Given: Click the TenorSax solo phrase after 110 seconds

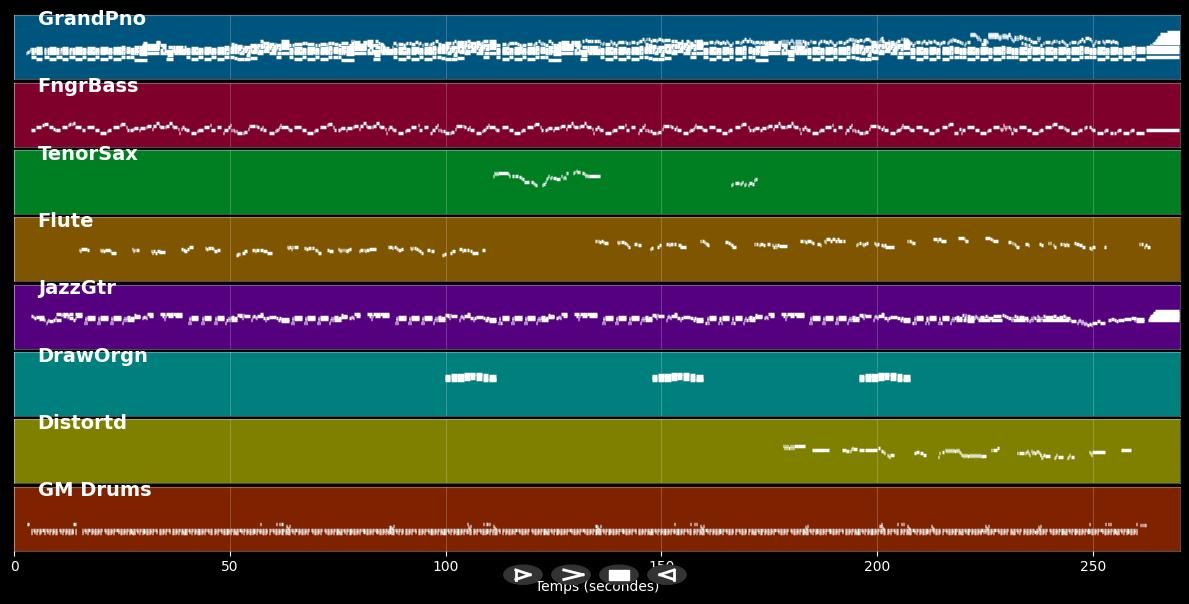Looking at the screenshot, I should tap(547, 178).
